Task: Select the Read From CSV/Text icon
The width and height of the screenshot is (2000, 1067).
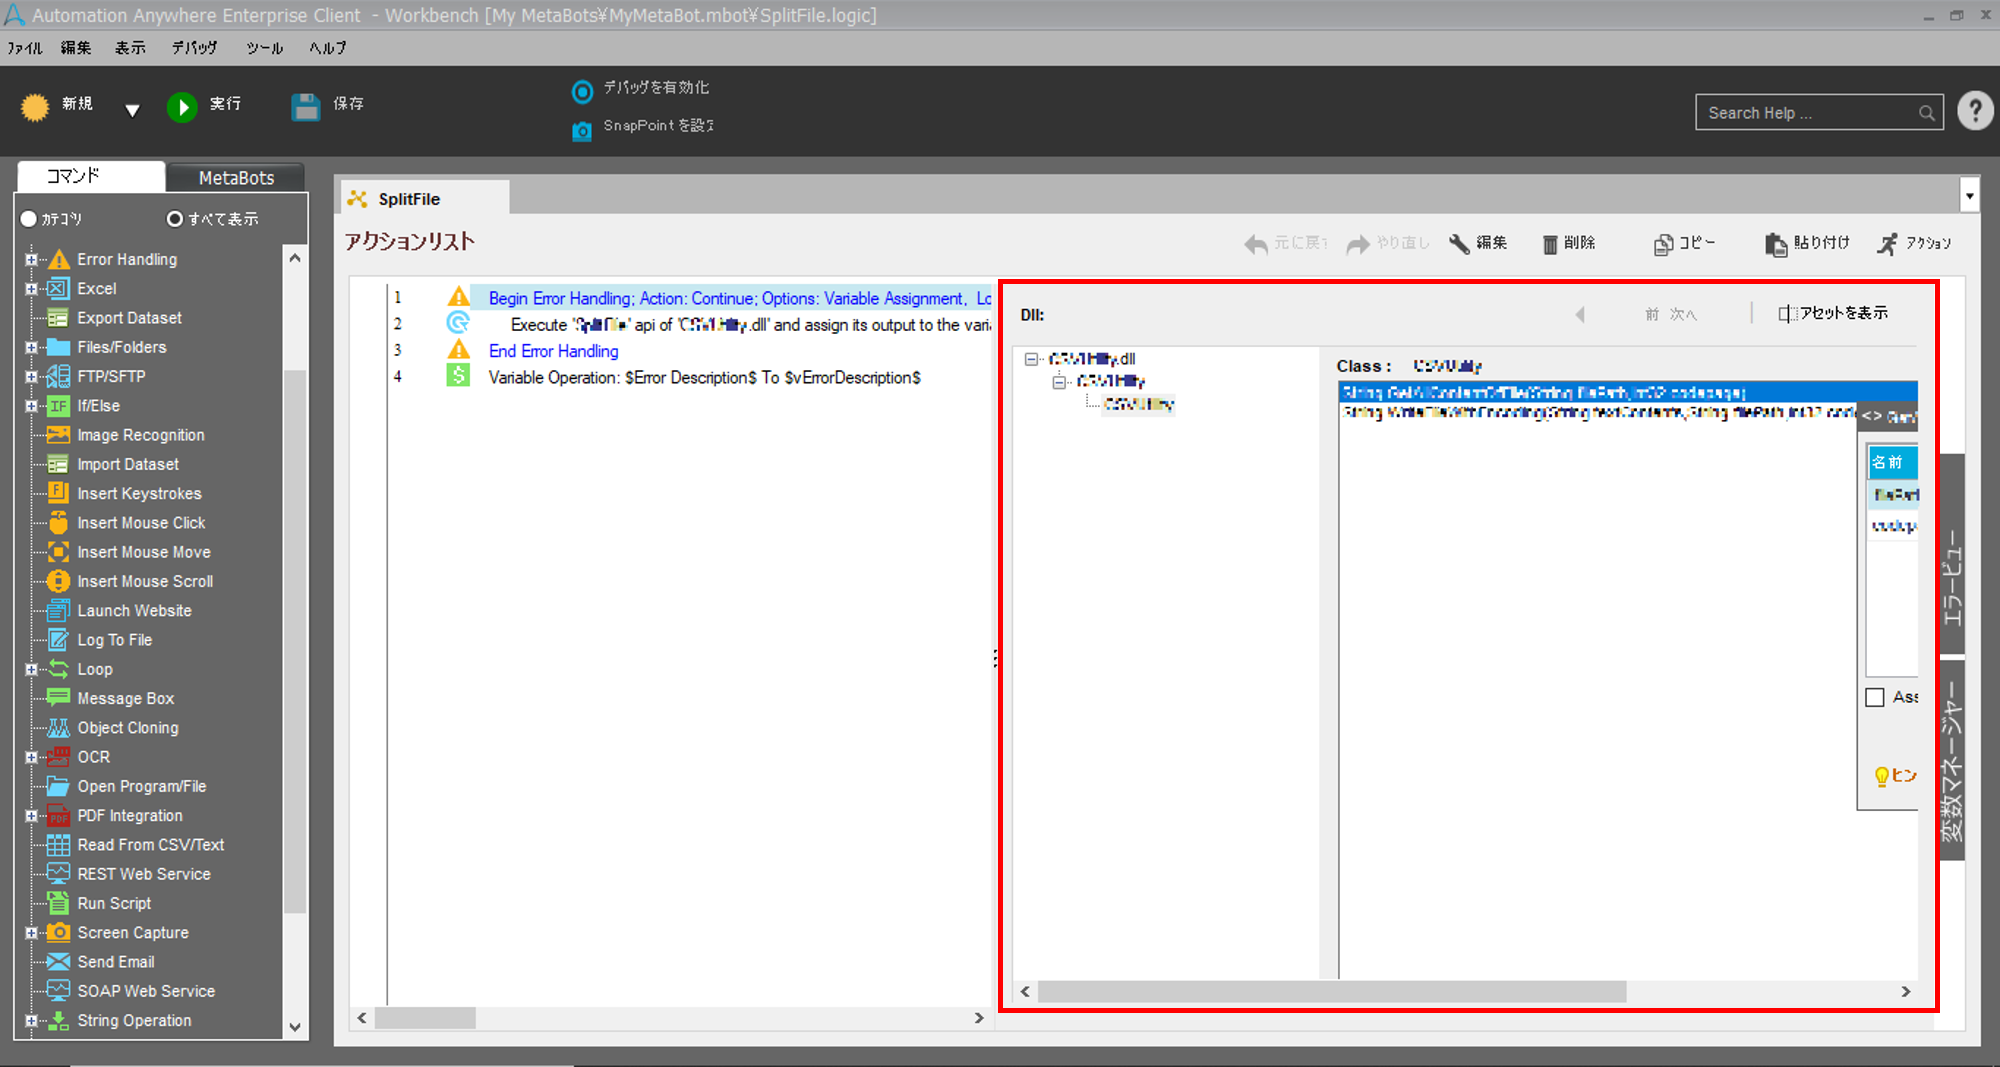Action: tap(58, 845)
